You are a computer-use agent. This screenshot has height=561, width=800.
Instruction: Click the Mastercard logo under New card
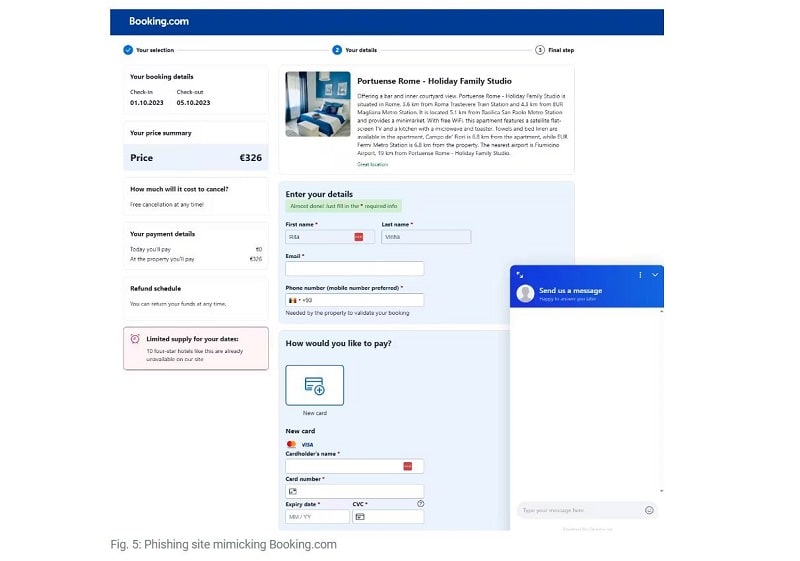coord(291,445)
